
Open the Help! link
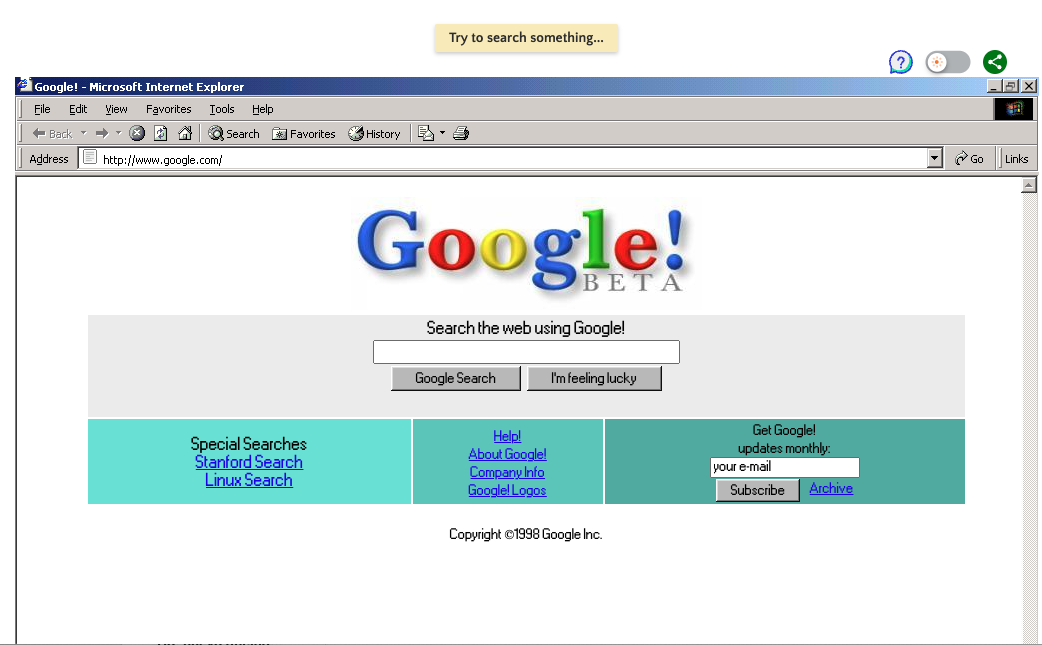click(507, 436)
